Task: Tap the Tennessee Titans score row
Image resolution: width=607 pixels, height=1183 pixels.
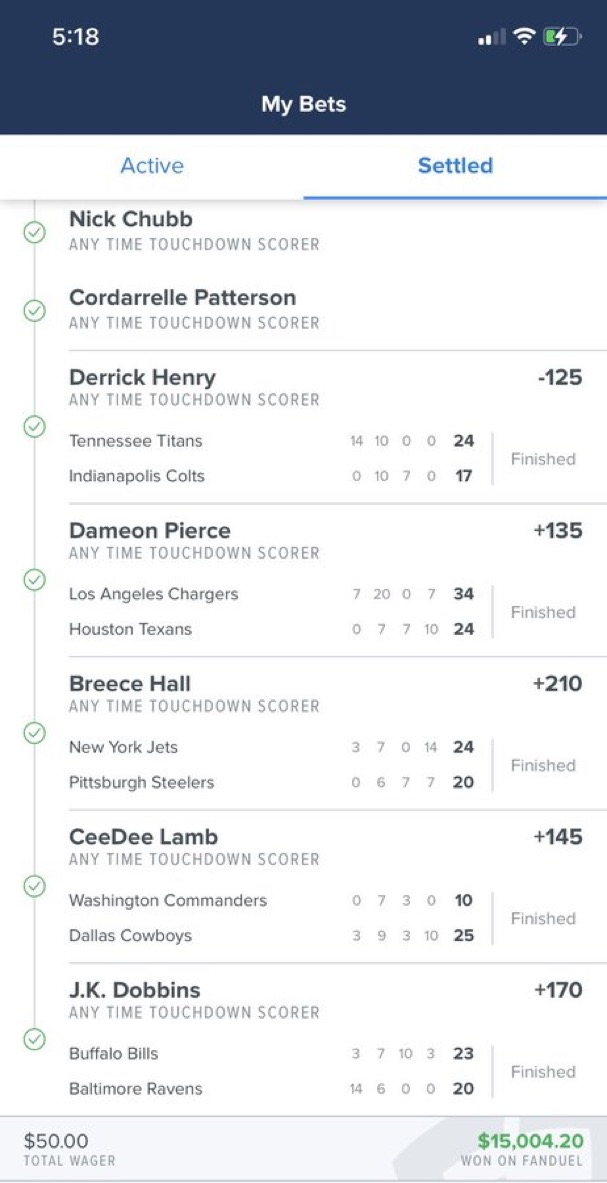Action: point(270,441)
